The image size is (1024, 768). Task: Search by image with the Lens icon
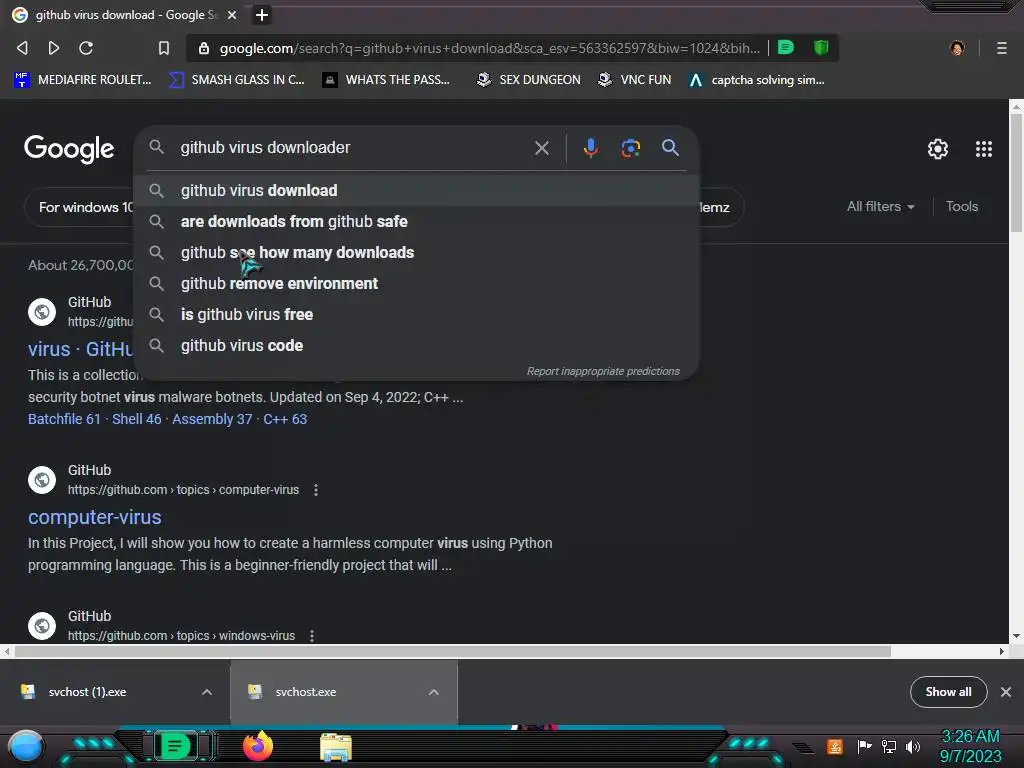pyautogui.click(x=630, y=148)
